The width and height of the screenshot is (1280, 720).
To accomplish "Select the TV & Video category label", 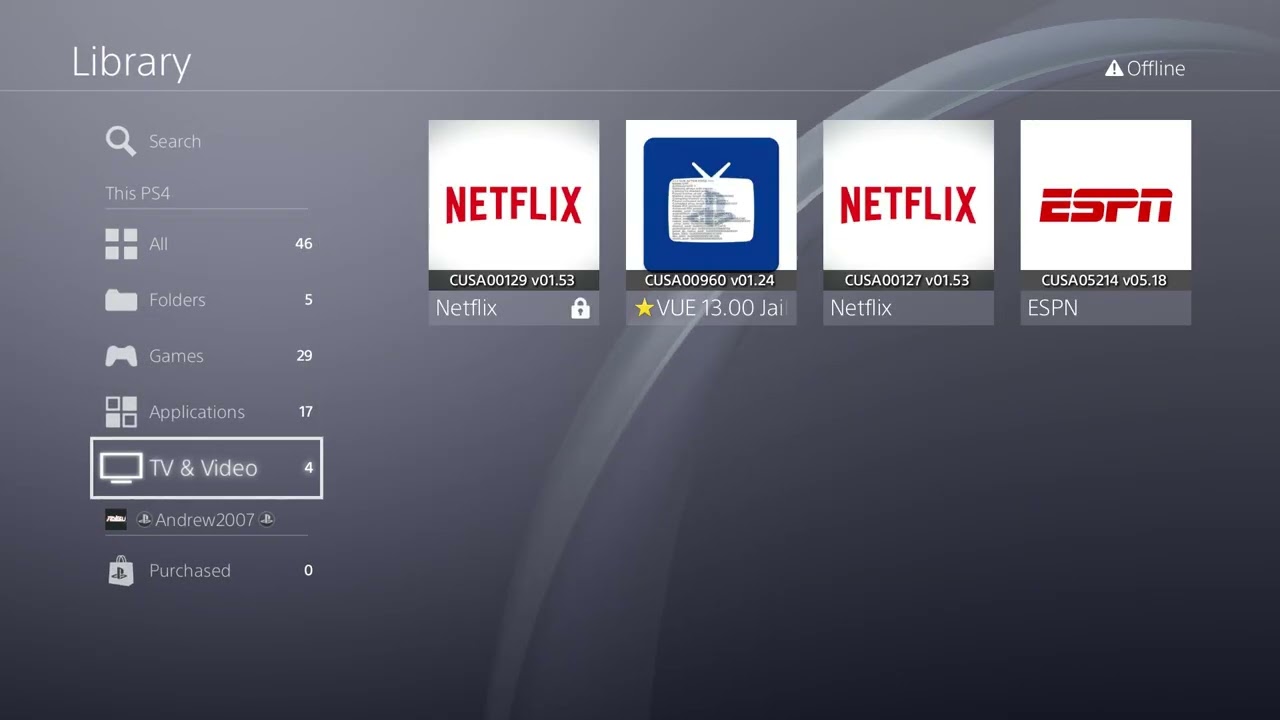I will tap(203, 468).
